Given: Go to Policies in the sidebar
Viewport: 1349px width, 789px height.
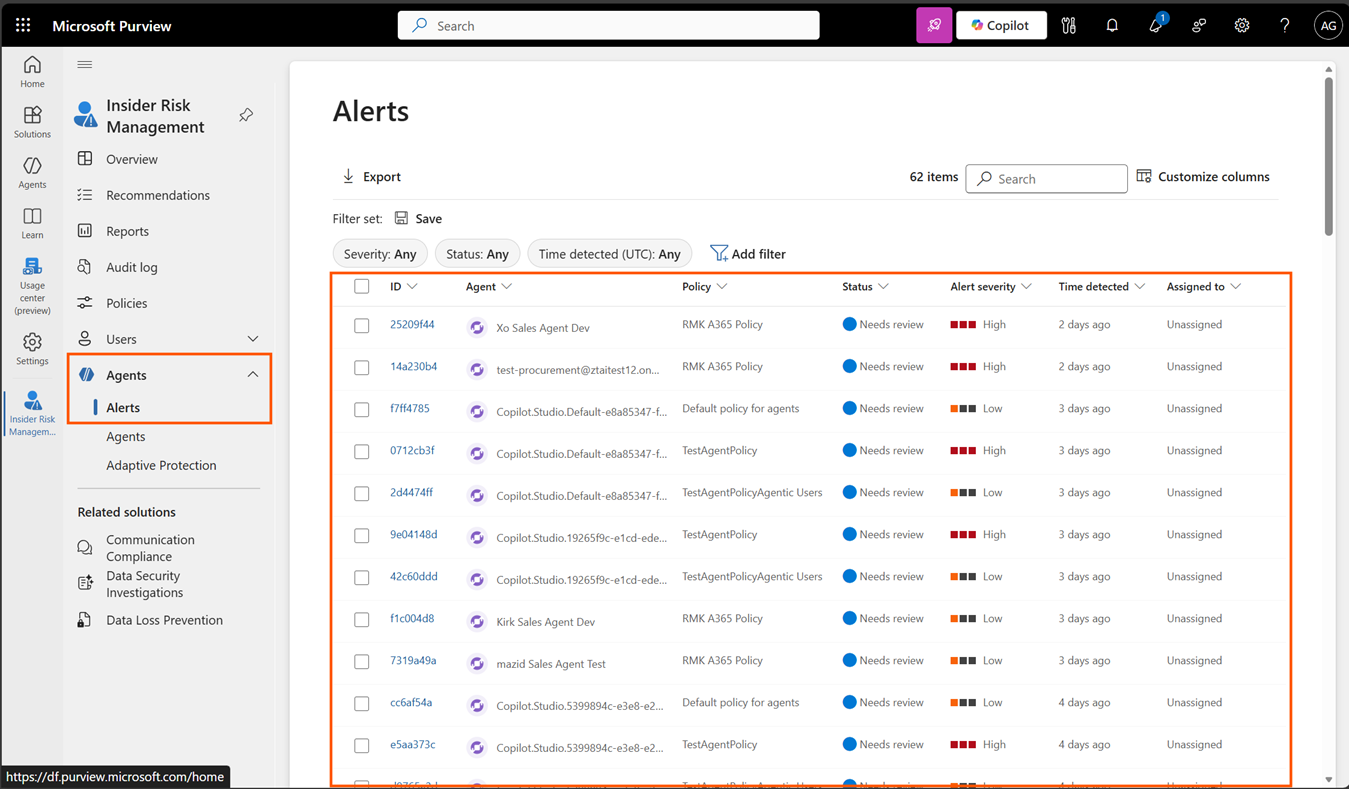Looking at the screenshot, I should point(127,303).
